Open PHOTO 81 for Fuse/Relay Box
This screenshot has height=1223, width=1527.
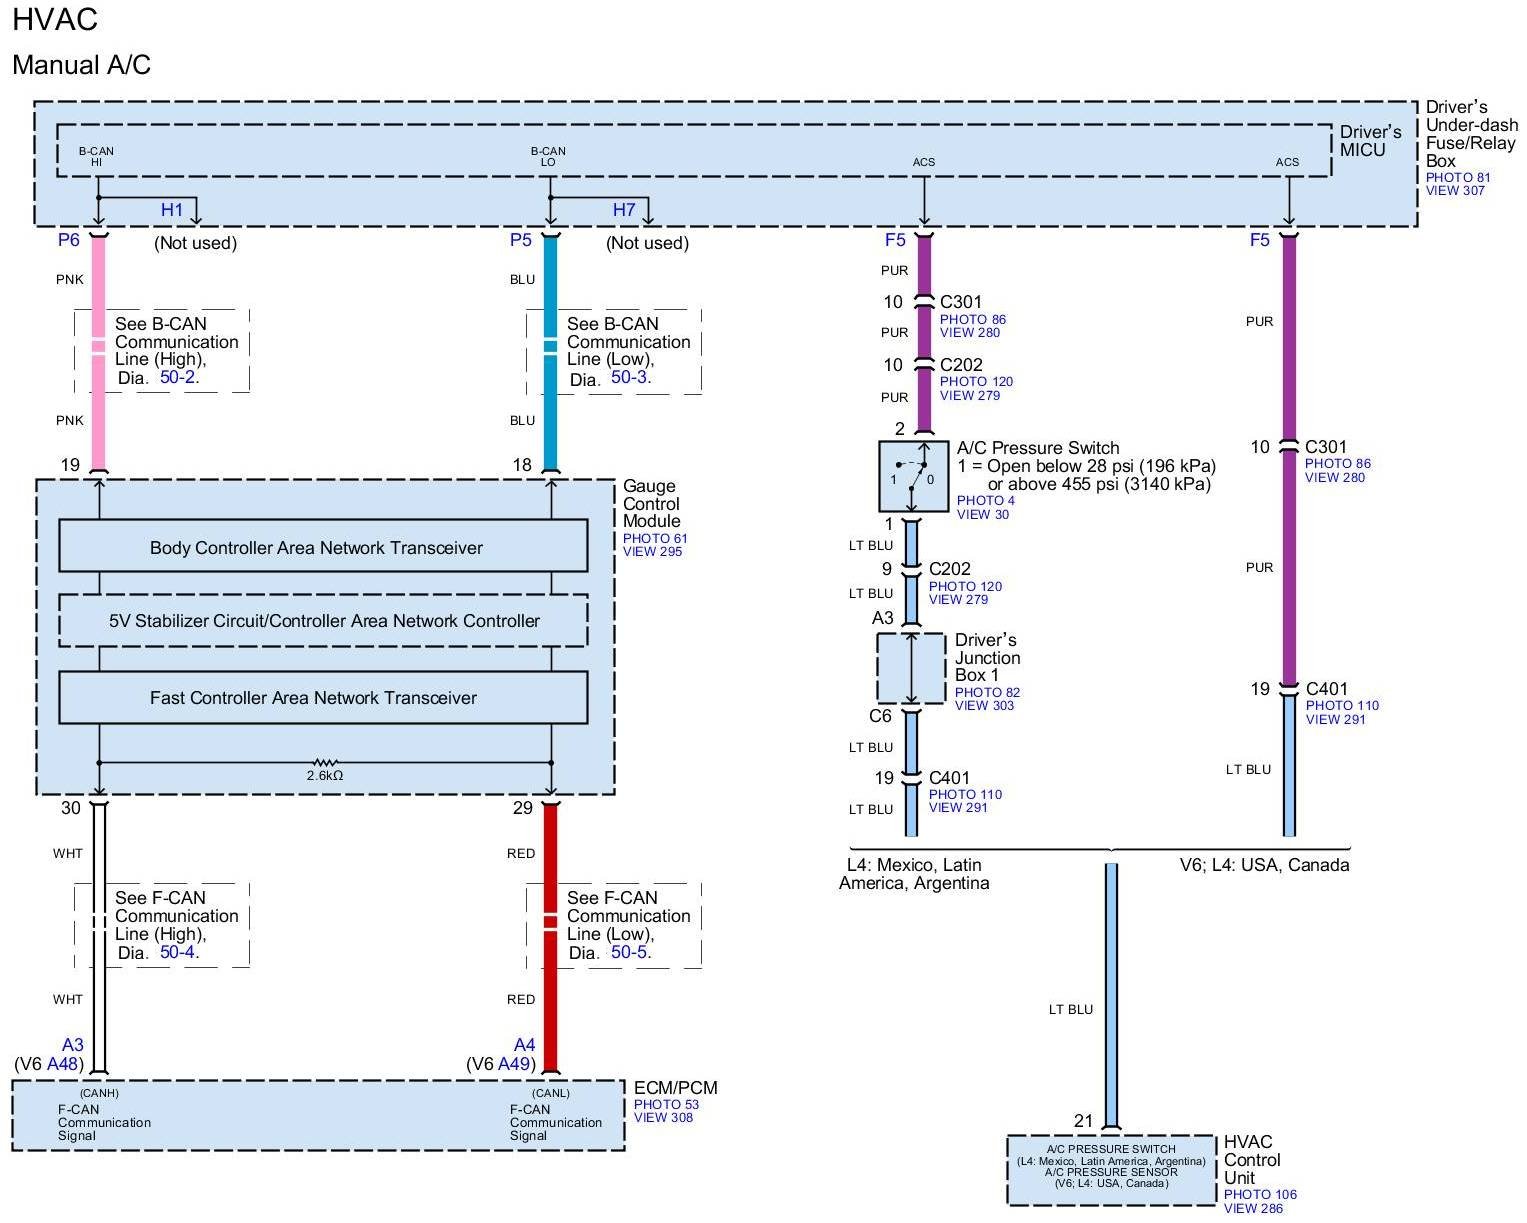[1458, 178]
